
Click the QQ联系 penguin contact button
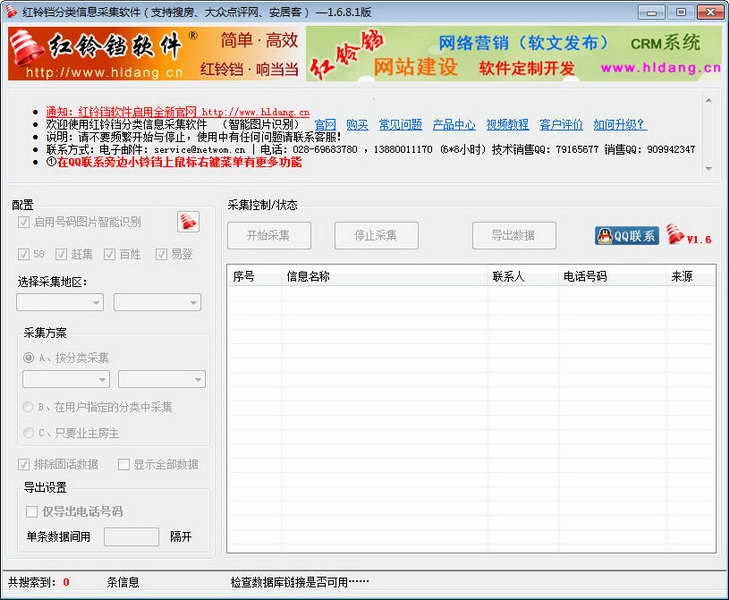coord(627,236)
